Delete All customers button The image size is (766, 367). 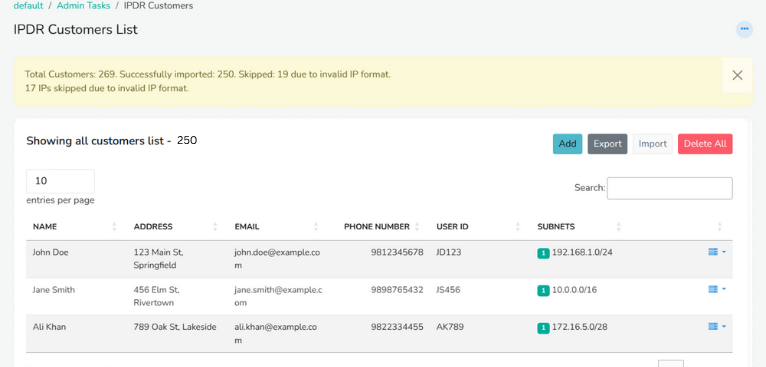click(x=705, y=144)
